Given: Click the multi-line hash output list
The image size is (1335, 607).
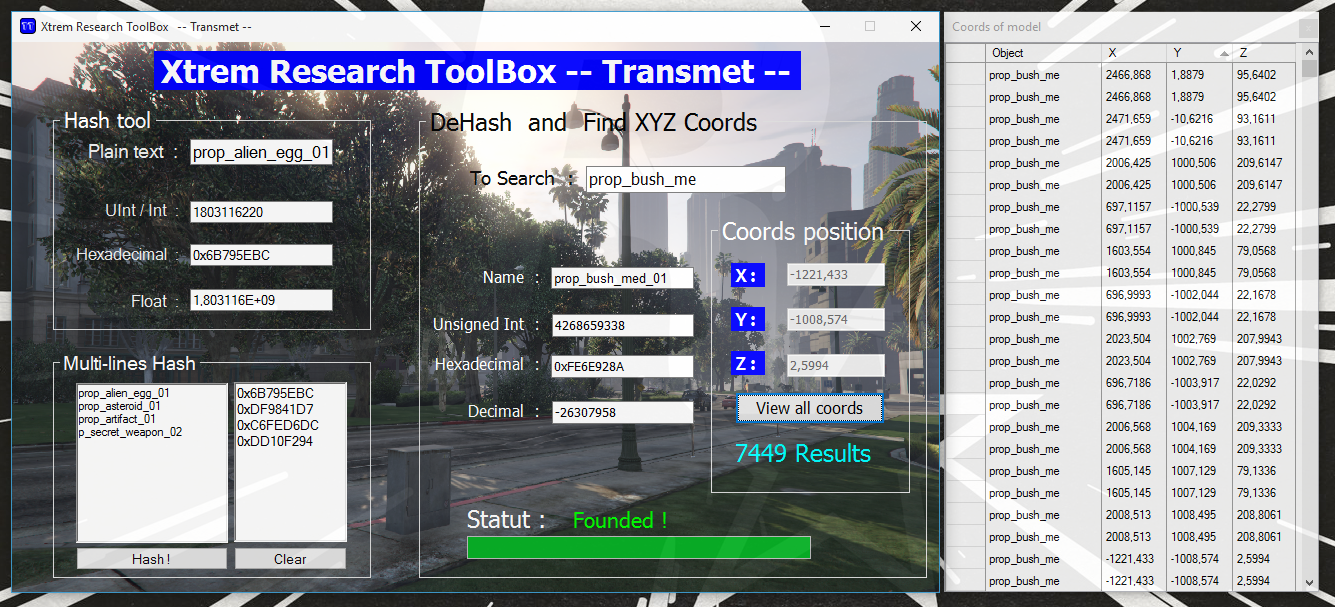Looking at the screenshot, I should [290, 462].
